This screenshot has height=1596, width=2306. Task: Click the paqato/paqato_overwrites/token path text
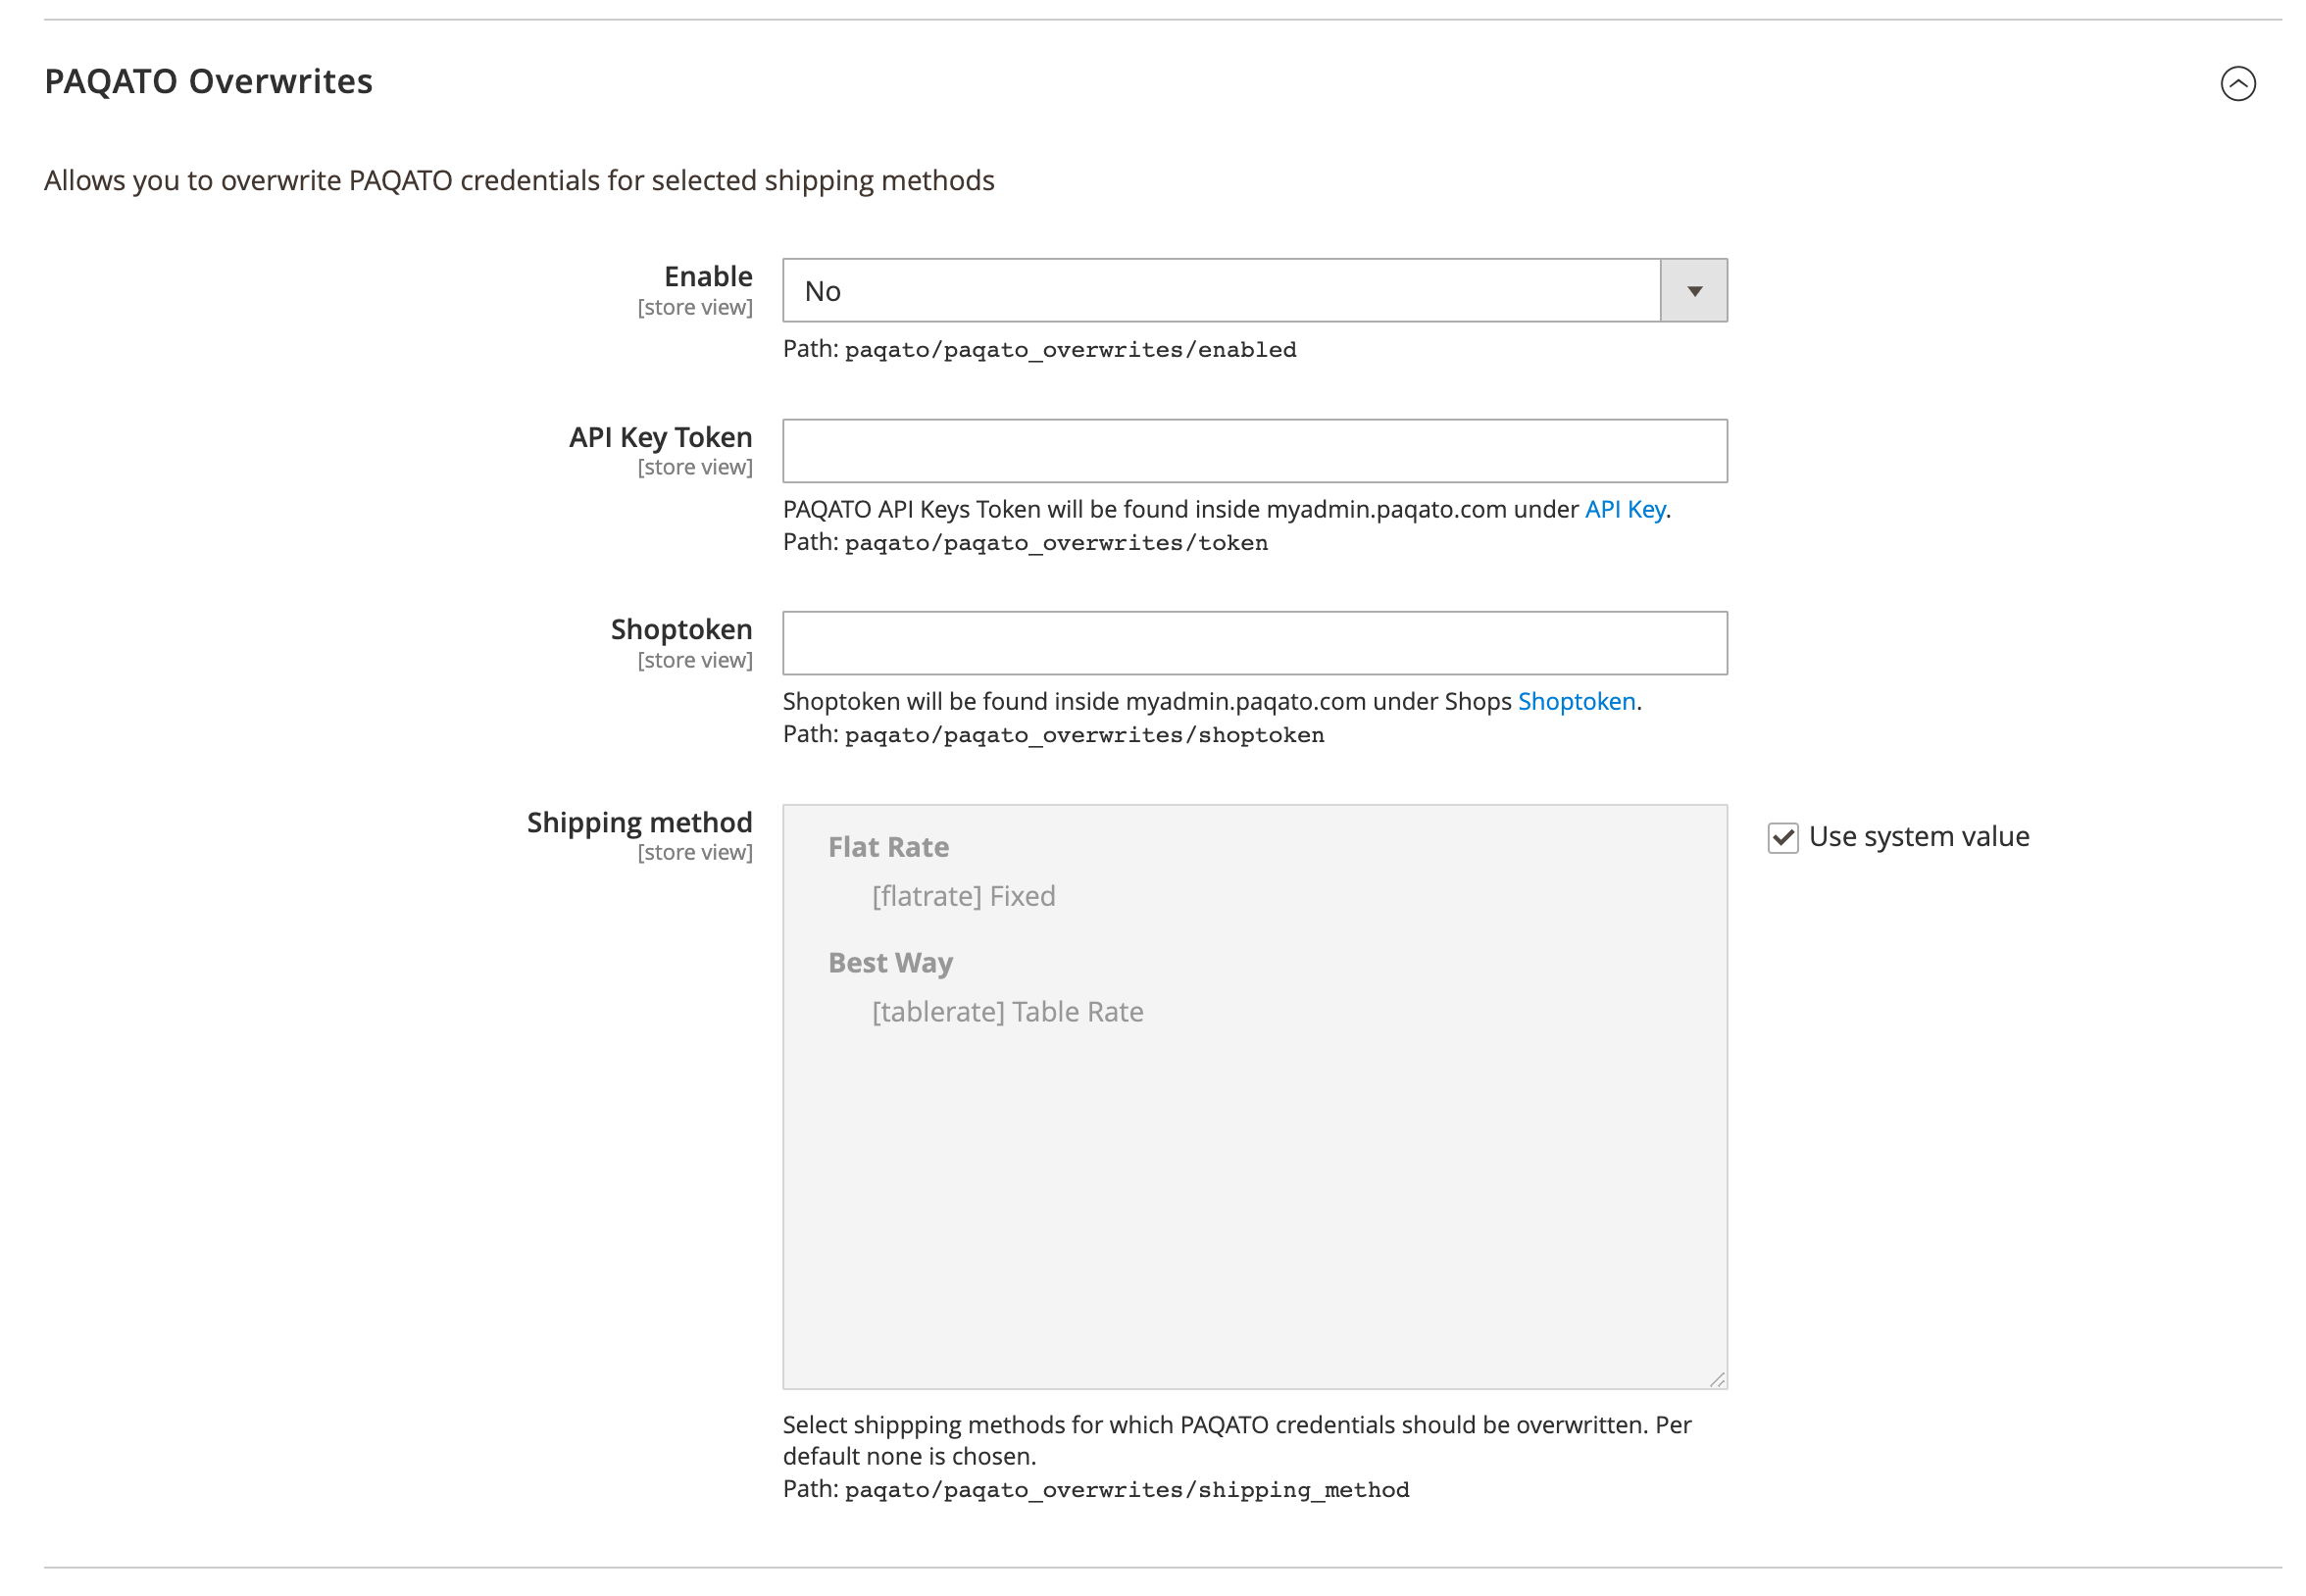(x=1056, y=543)
